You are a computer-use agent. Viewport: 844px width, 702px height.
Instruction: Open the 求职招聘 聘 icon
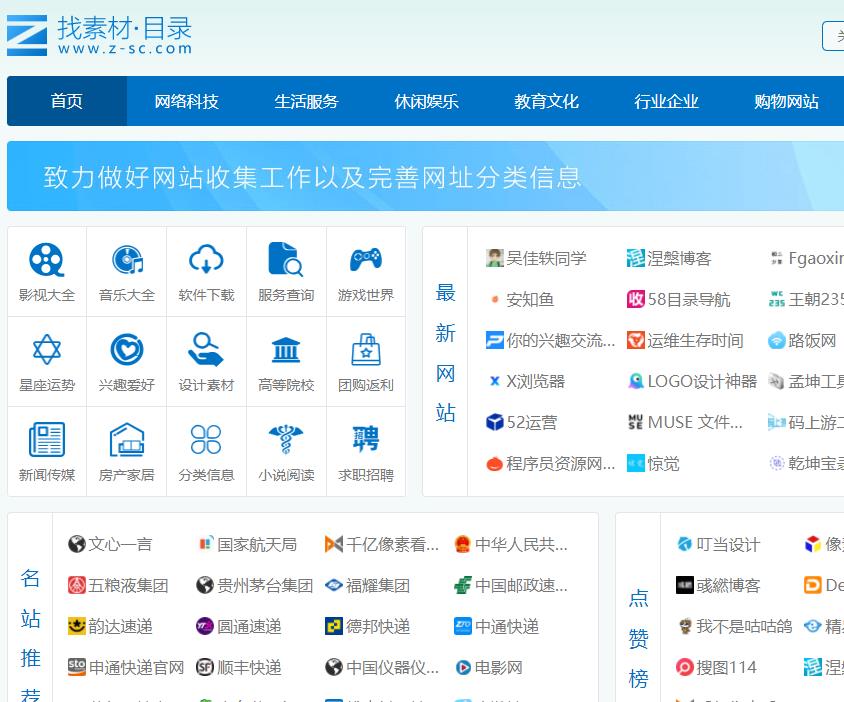tap(366, 439)
